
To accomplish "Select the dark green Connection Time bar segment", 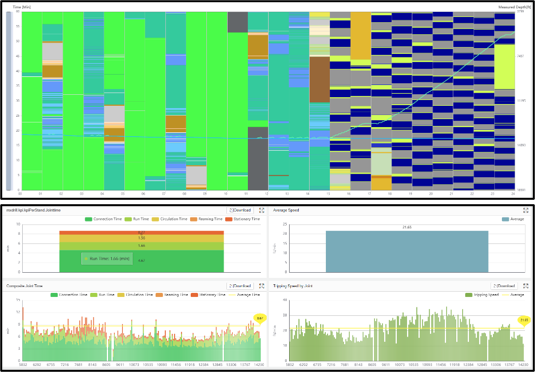I will 142,261.
